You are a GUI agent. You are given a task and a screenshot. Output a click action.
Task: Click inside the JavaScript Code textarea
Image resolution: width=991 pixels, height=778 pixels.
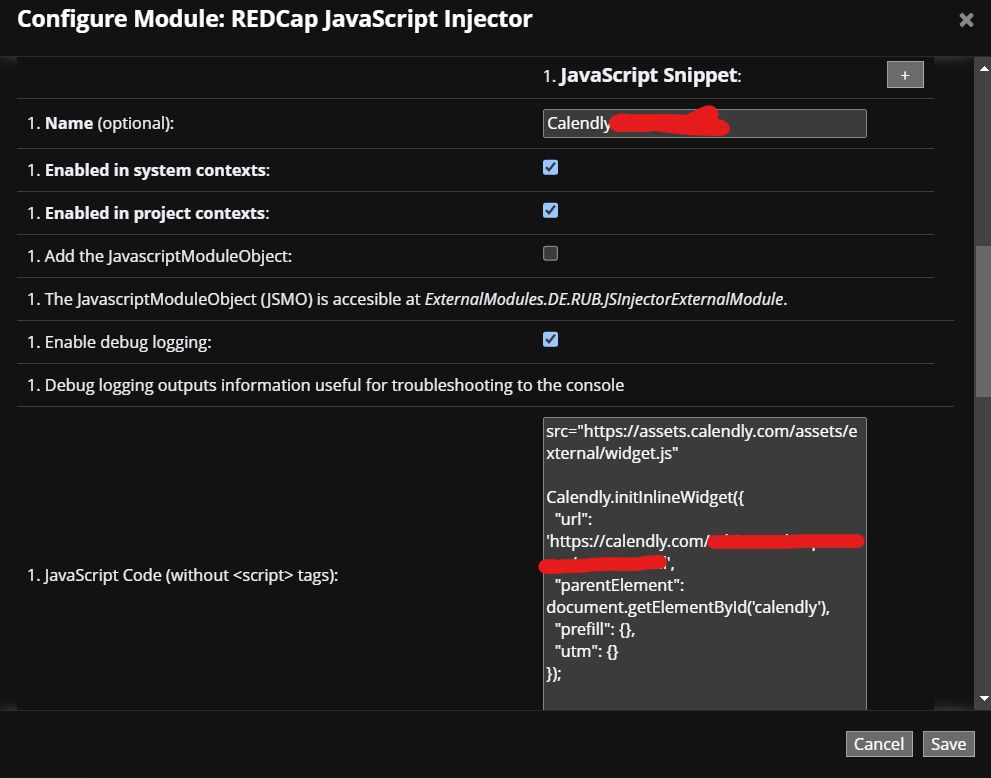click(x=704, y=563)
